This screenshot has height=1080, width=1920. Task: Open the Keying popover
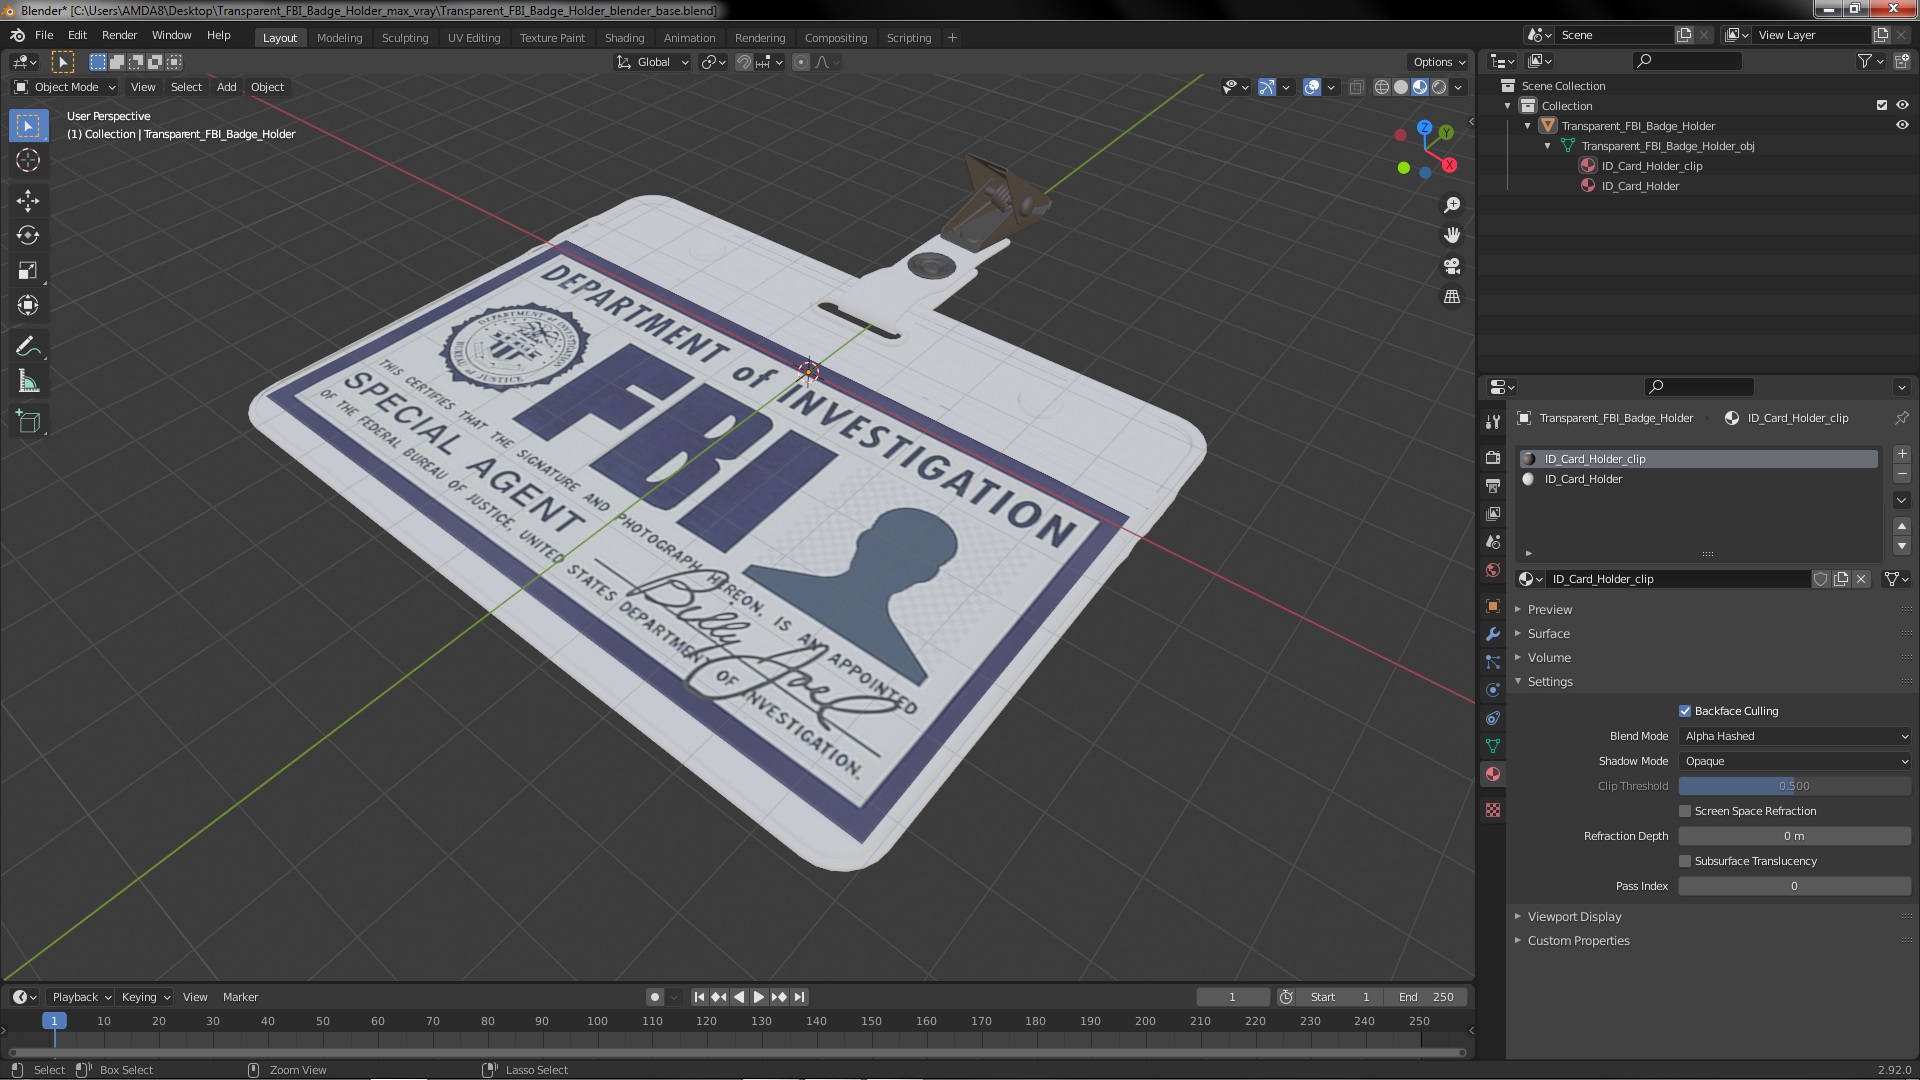[x=145, y=997]
